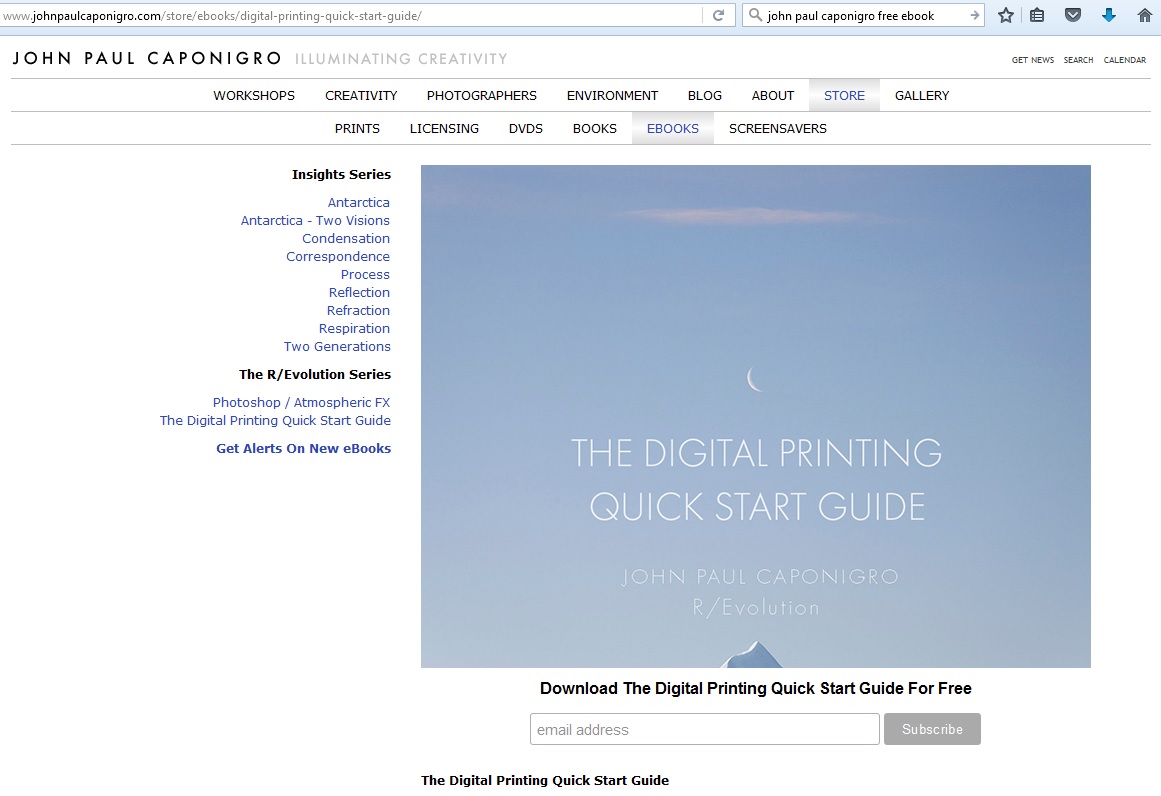Click Get Alerts On New eBooks
The image size is (1161, 796).
(x=304, y=448)
